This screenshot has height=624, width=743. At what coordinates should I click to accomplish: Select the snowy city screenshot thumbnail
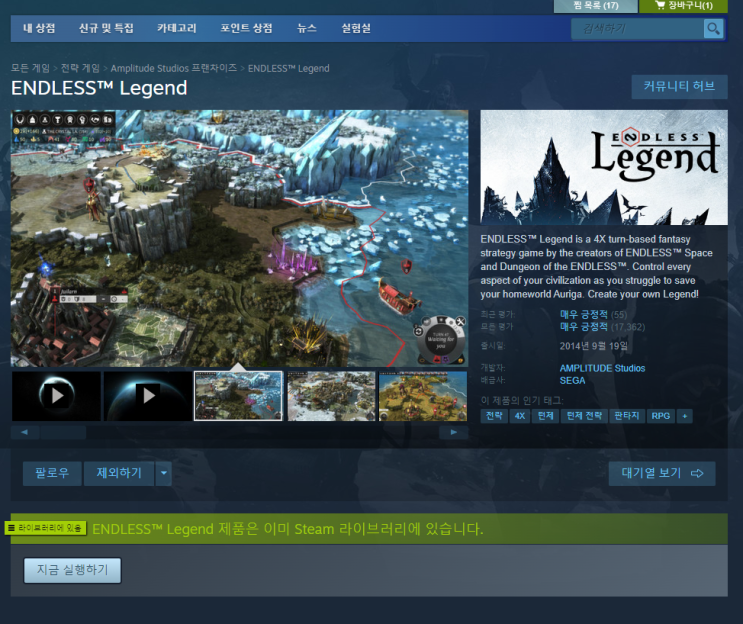[x=331, y=396]
